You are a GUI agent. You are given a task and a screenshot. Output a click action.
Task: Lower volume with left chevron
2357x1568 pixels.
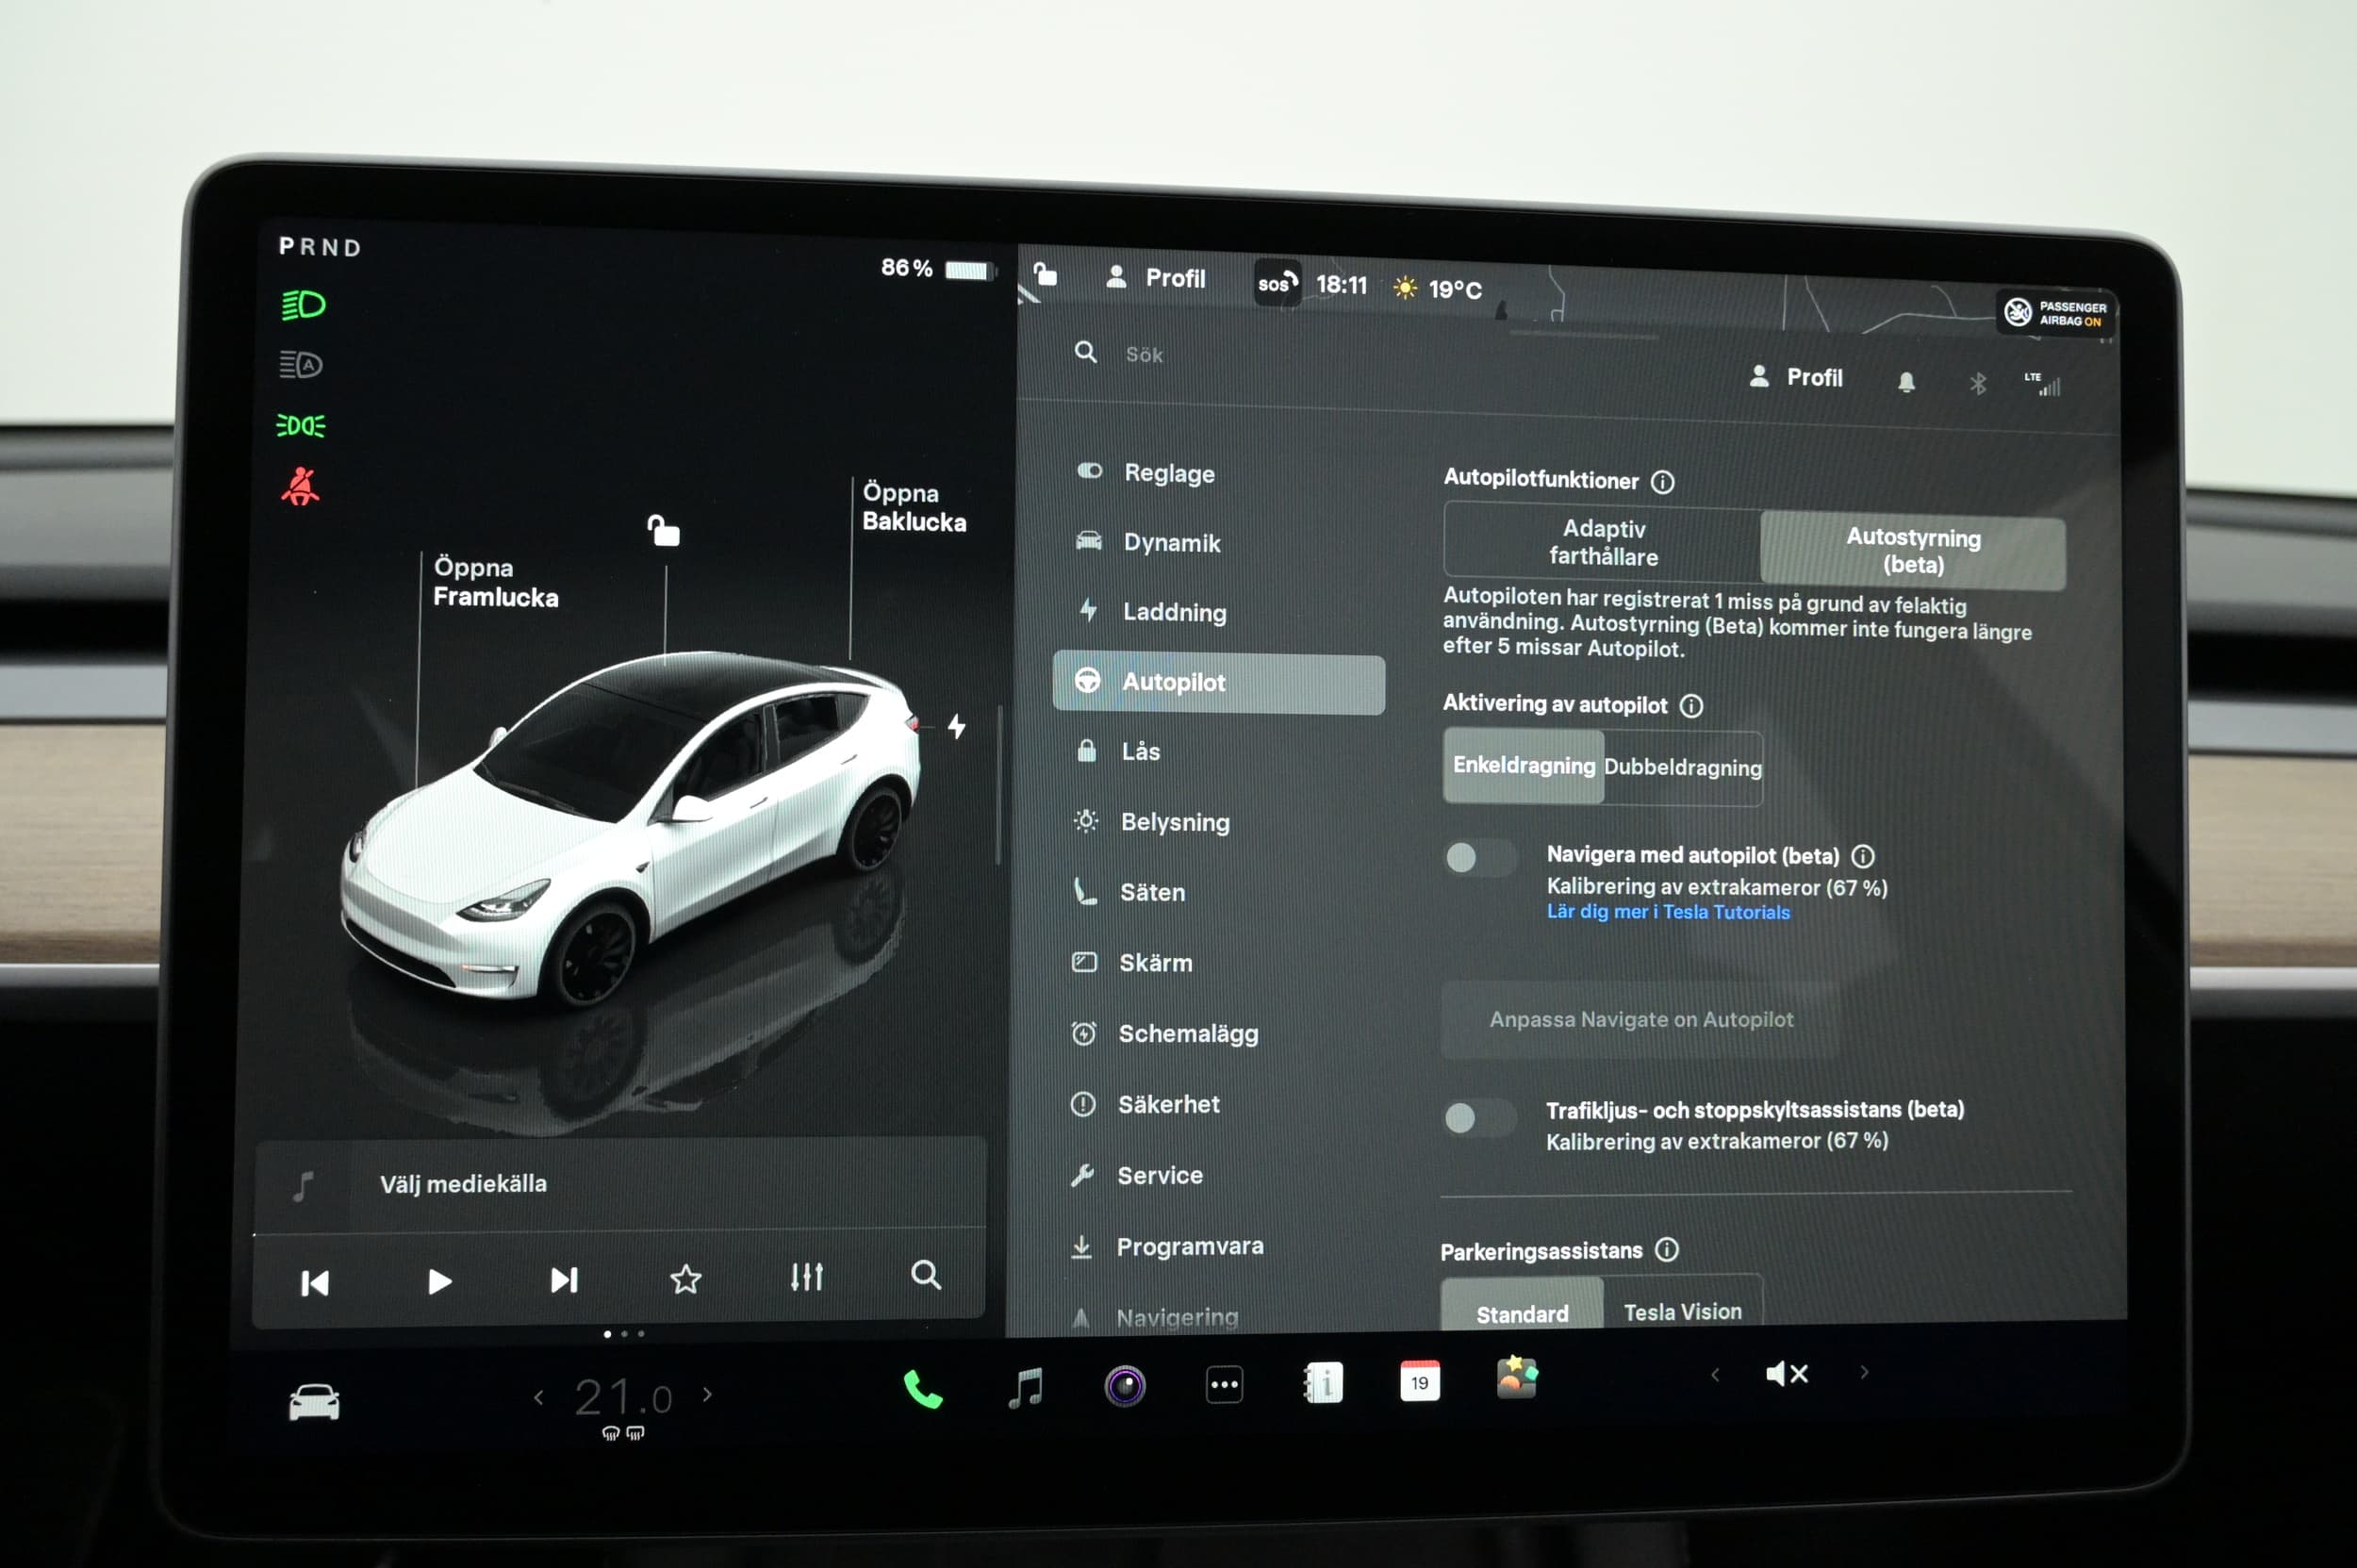(x=1715, y=1375)
